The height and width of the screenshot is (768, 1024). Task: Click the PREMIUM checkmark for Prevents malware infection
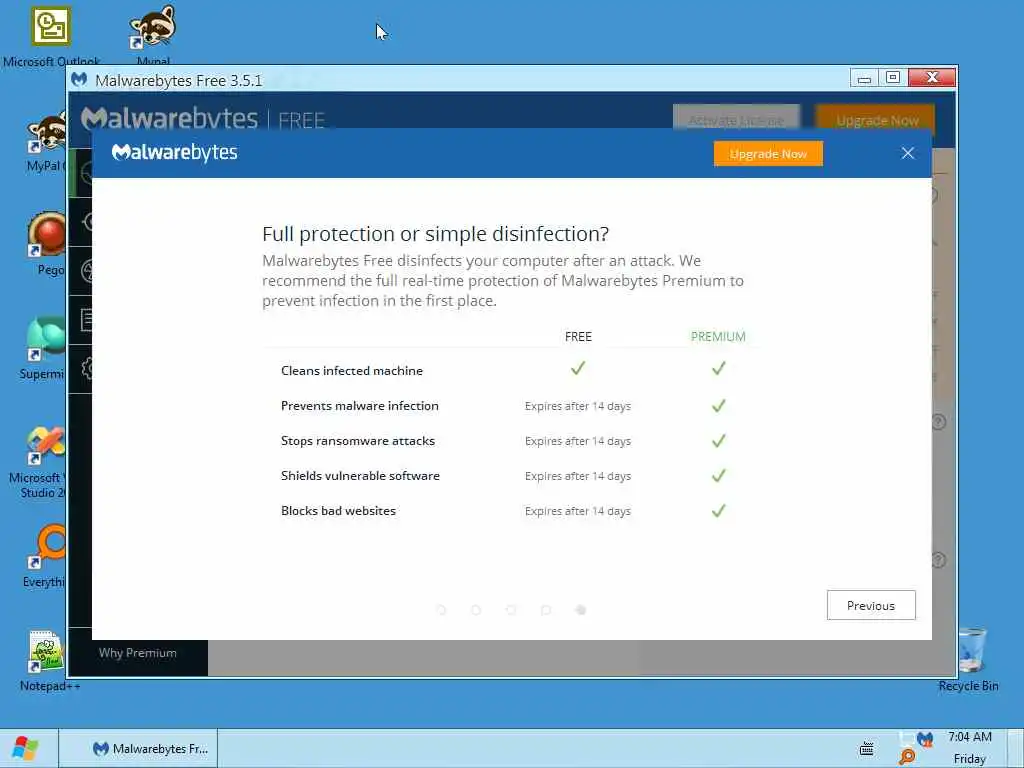click(x=718, y=406)
